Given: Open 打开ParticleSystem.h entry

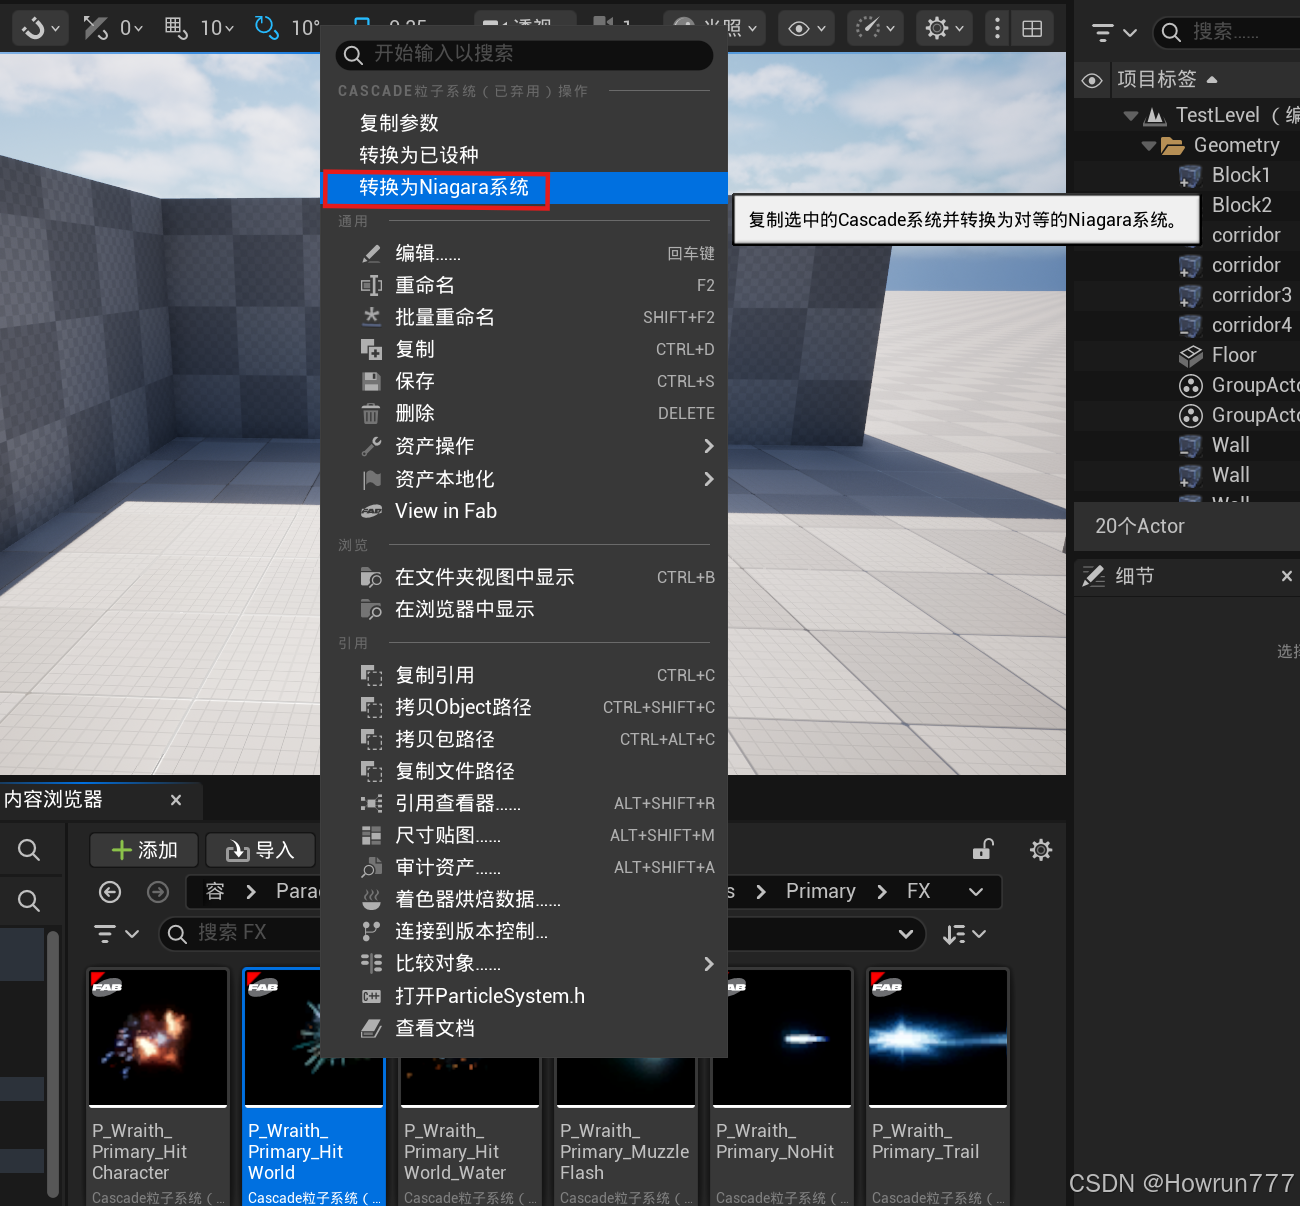Looking at the screenshot, I should click(x=490, y=996).
